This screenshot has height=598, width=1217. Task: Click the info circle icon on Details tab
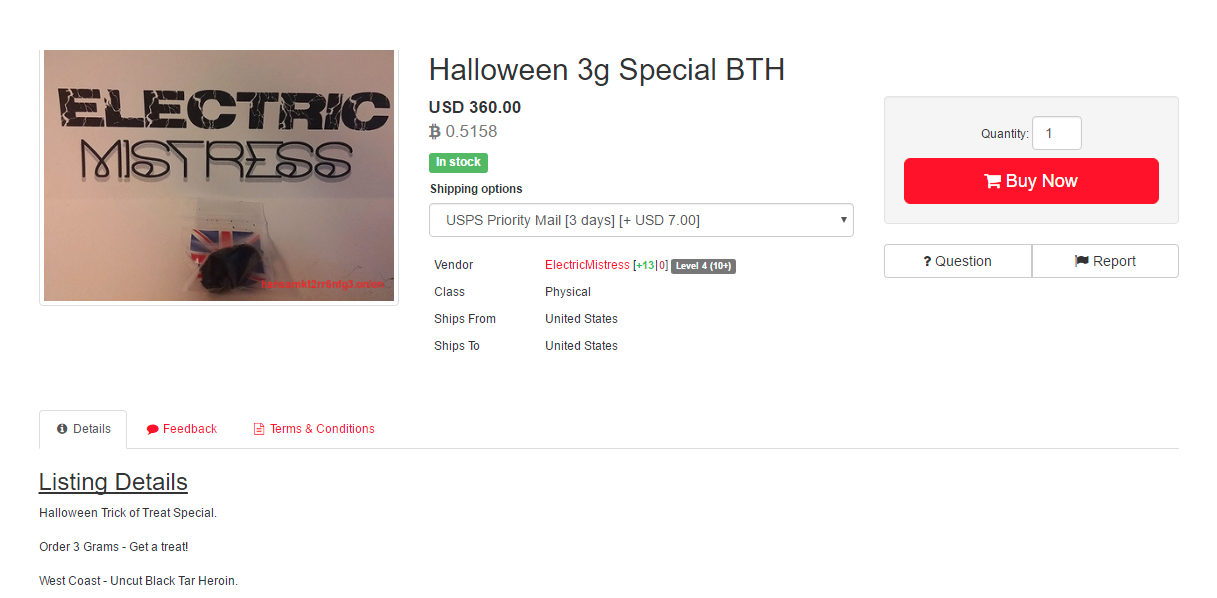tap(62, 429)
